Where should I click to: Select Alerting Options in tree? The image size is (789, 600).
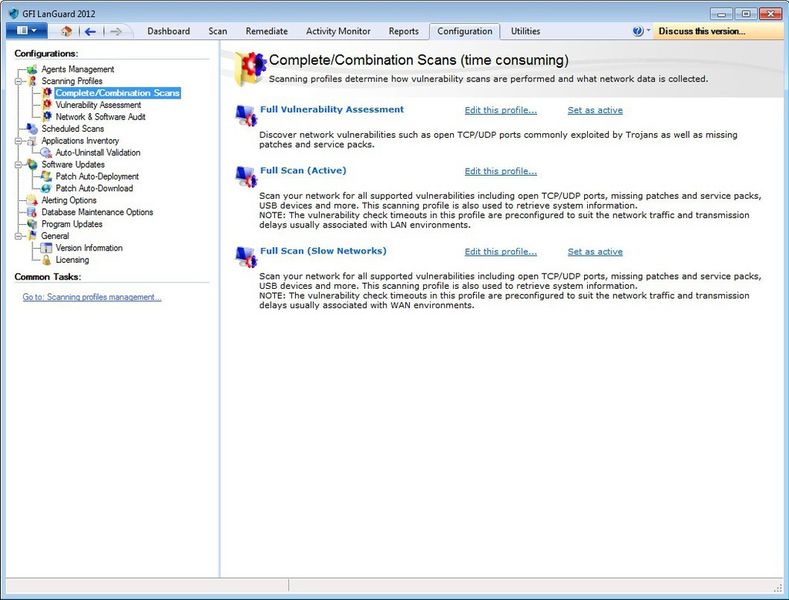tap(68, 200)
